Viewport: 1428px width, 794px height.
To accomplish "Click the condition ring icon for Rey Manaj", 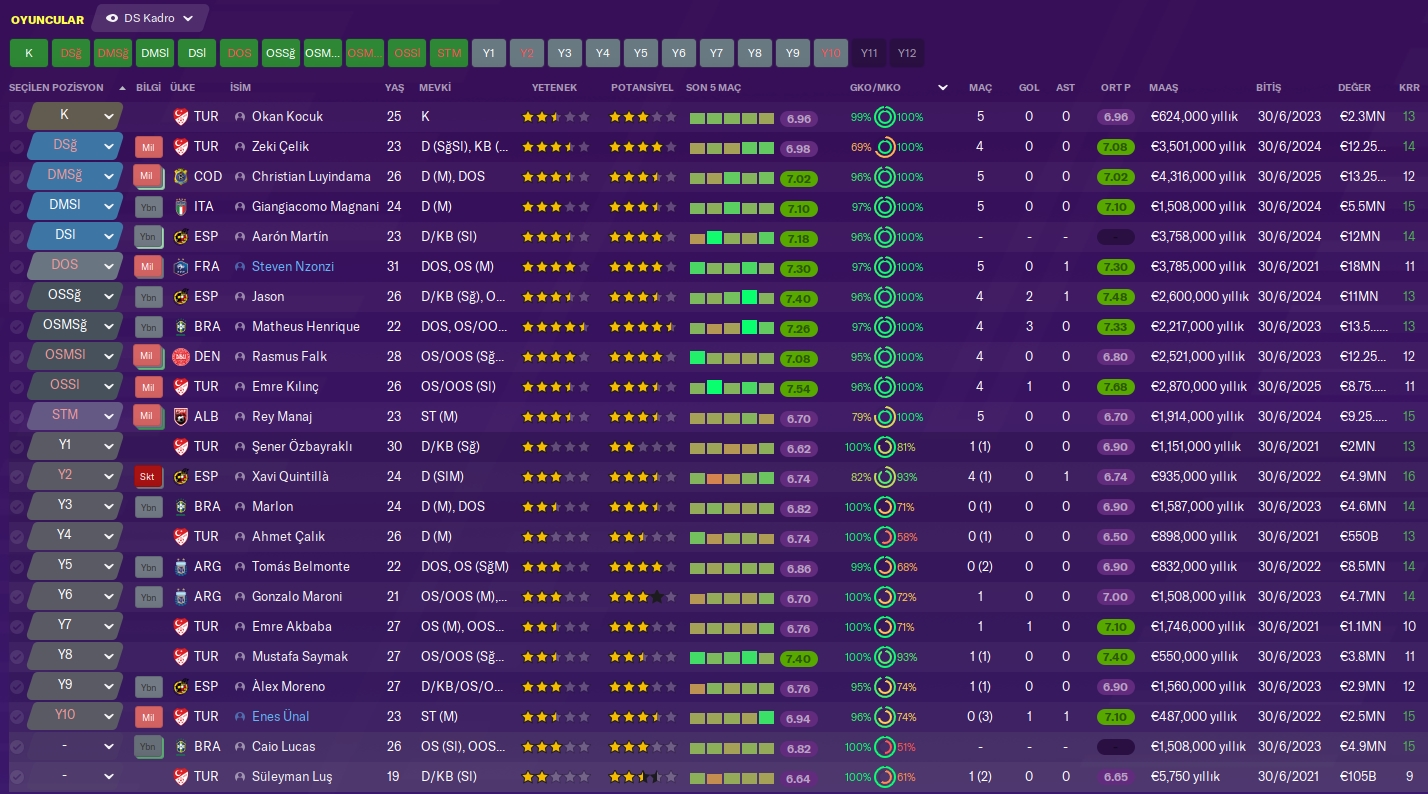I will (x=884, y=417).
